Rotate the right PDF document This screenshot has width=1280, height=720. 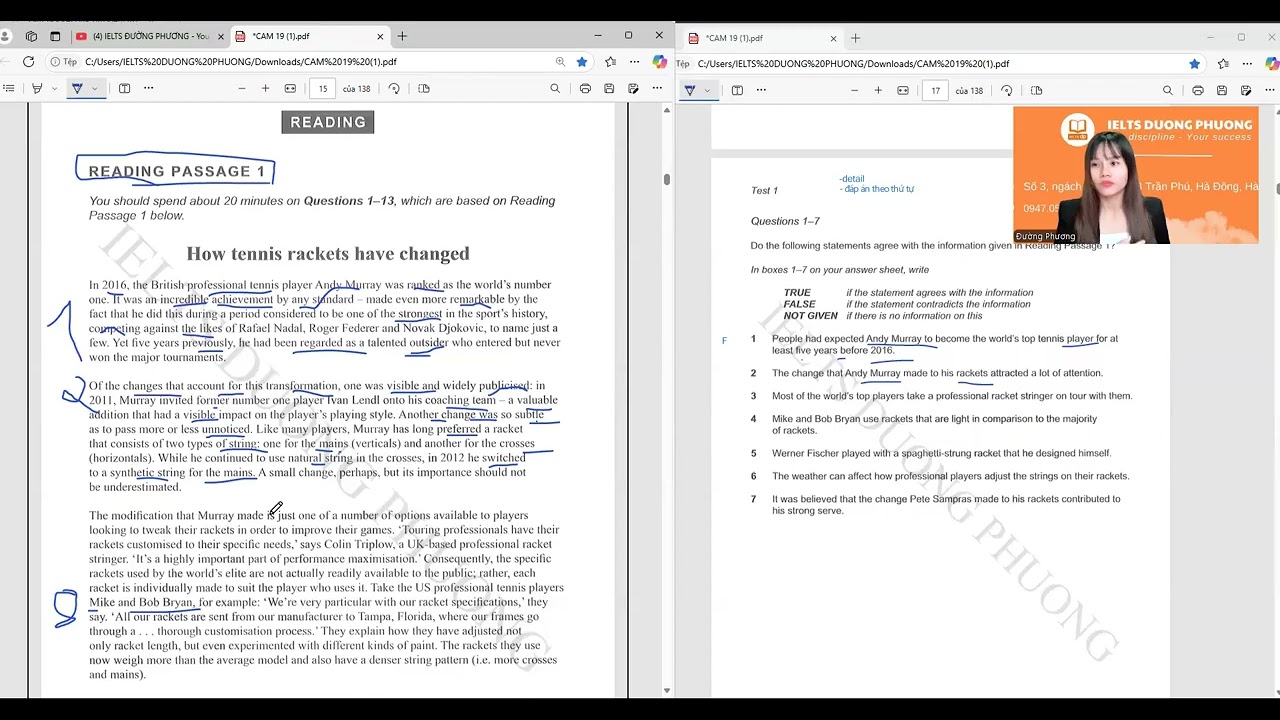pyautogui.click(x=1006, y=90)
